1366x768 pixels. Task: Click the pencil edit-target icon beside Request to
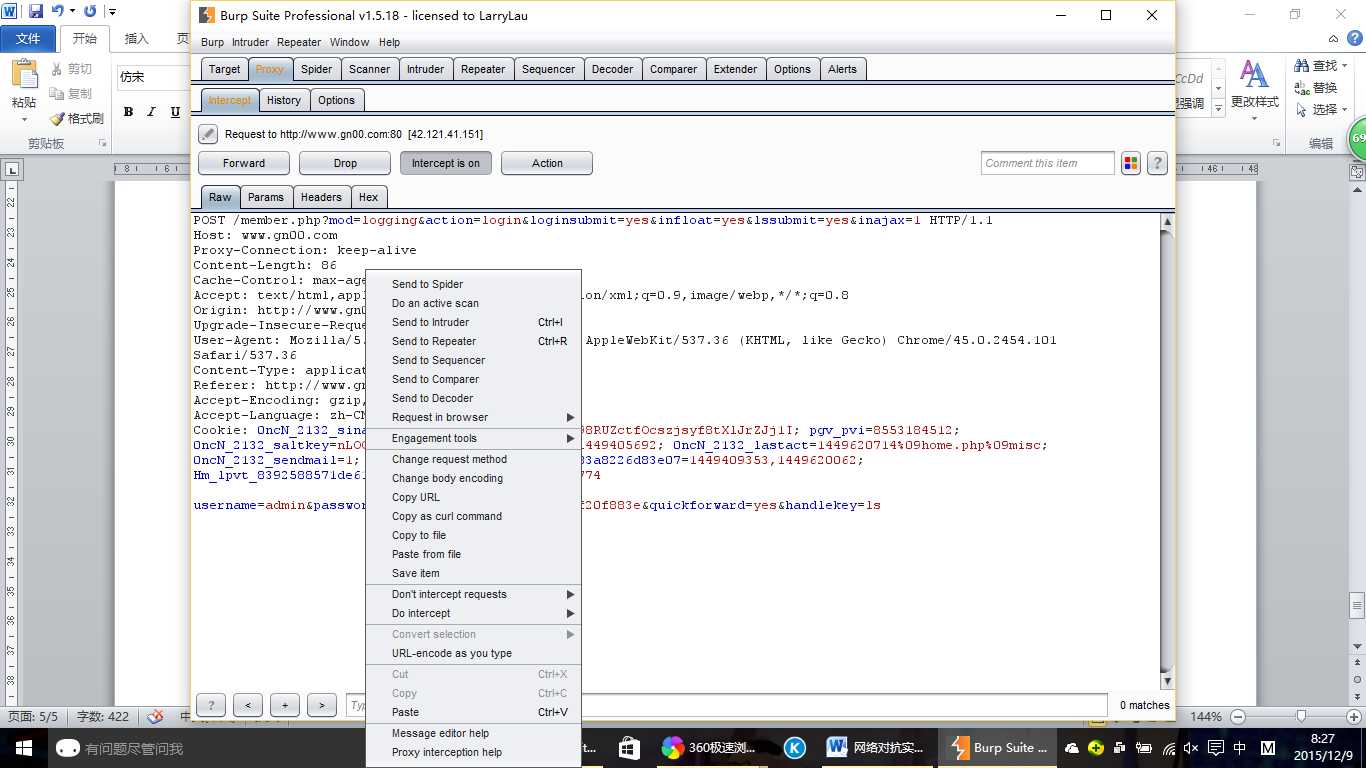[x=207, y=134]
